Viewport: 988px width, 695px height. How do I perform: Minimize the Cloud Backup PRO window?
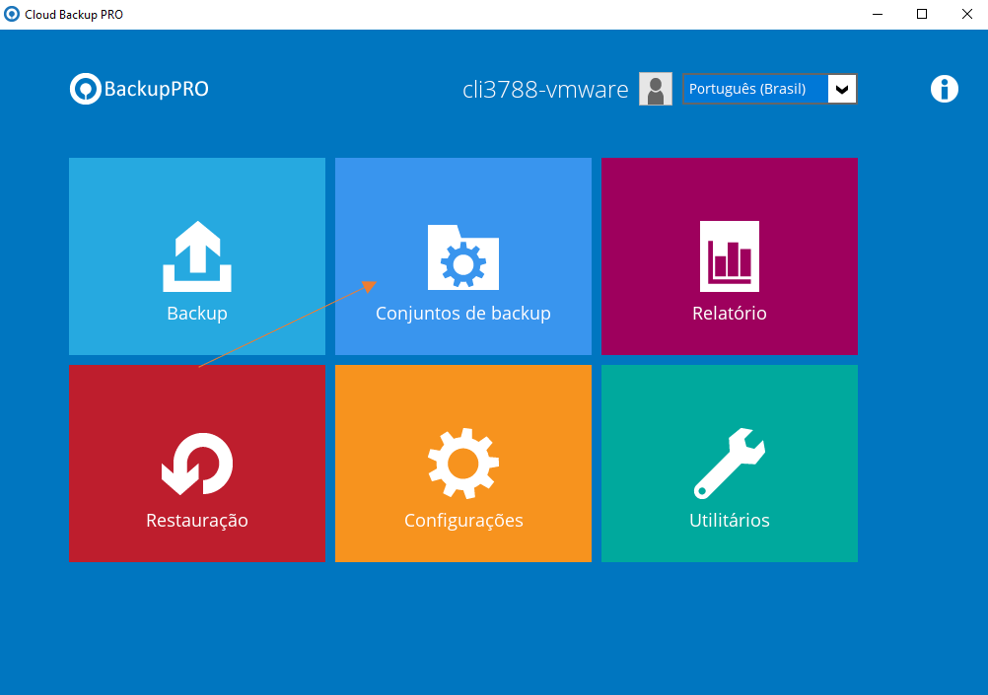point(876,14)
